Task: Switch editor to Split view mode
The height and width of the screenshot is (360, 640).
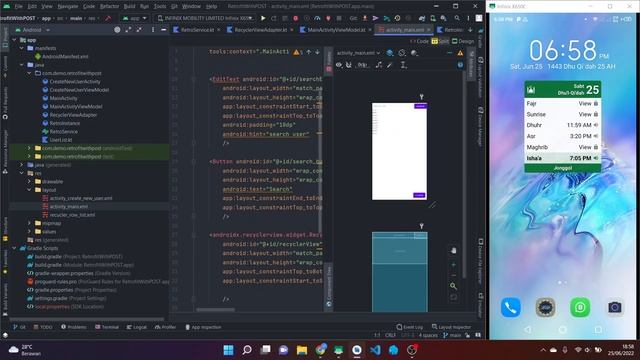Action: click(440, 41)
